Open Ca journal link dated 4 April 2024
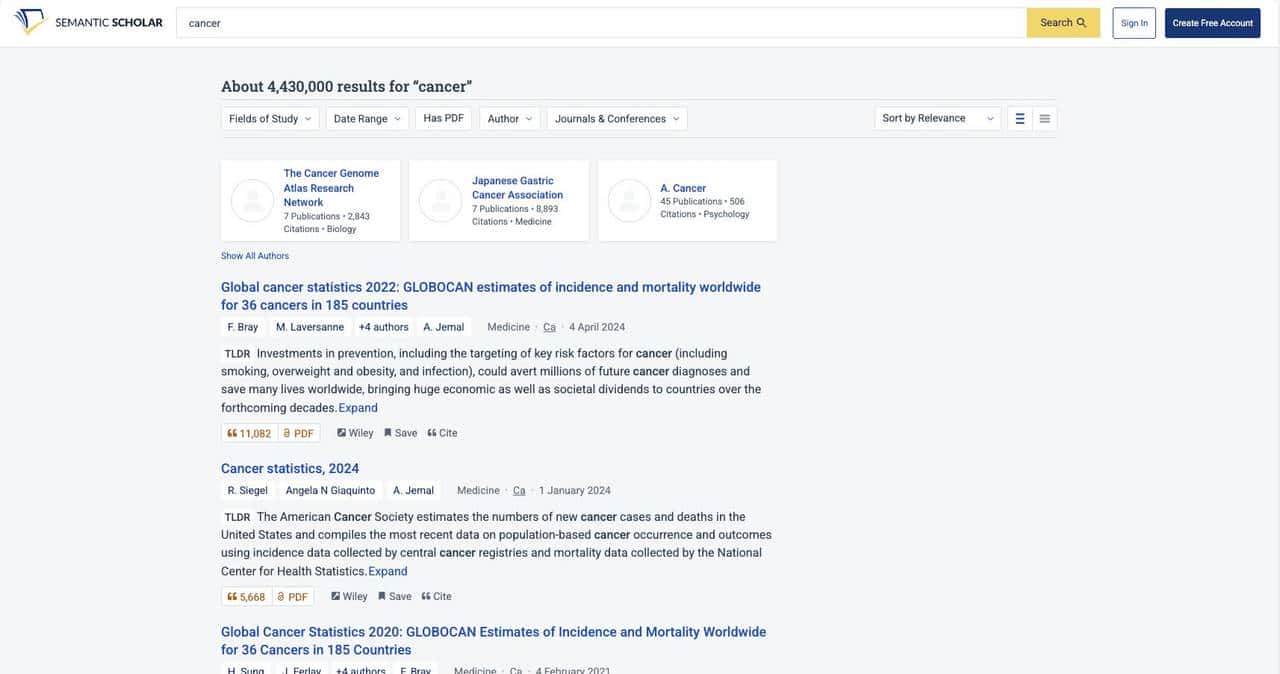 click(549, 327)
